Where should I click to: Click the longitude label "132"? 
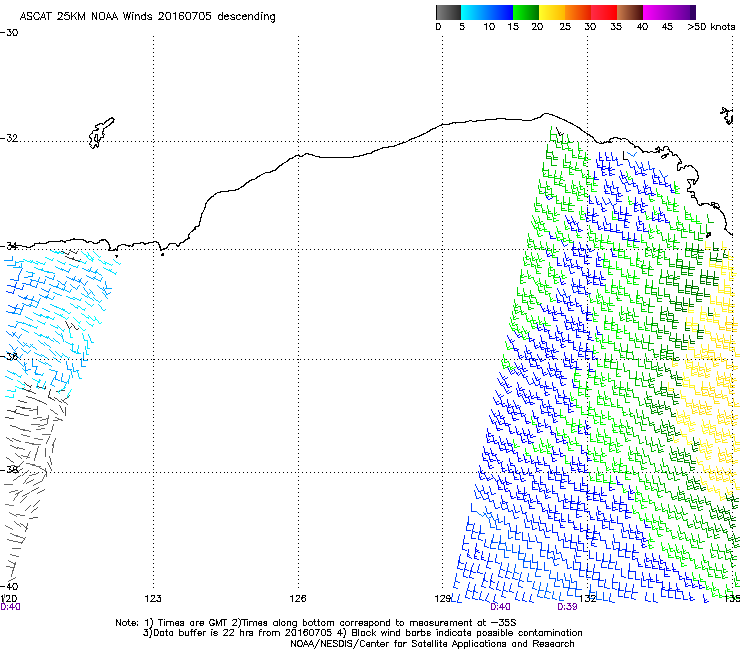588,599
